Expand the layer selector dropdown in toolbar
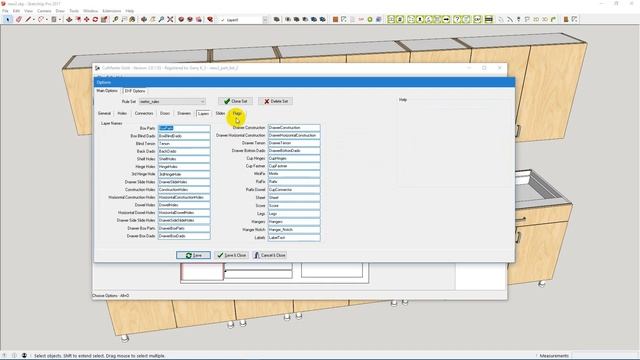Image resolution: width=640 pixels, height=360 pixels. coord(265,20)
